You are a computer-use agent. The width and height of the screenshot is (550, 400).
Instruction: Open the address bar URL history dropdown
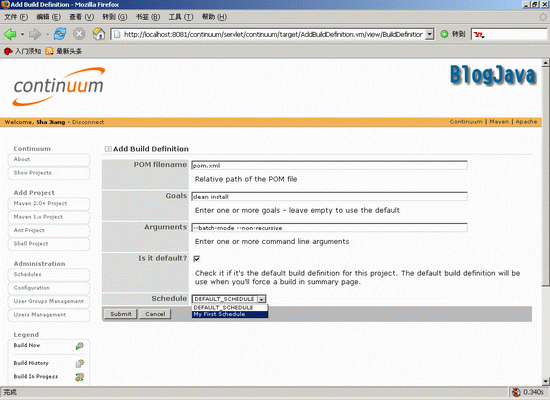(x=429, y=34)
